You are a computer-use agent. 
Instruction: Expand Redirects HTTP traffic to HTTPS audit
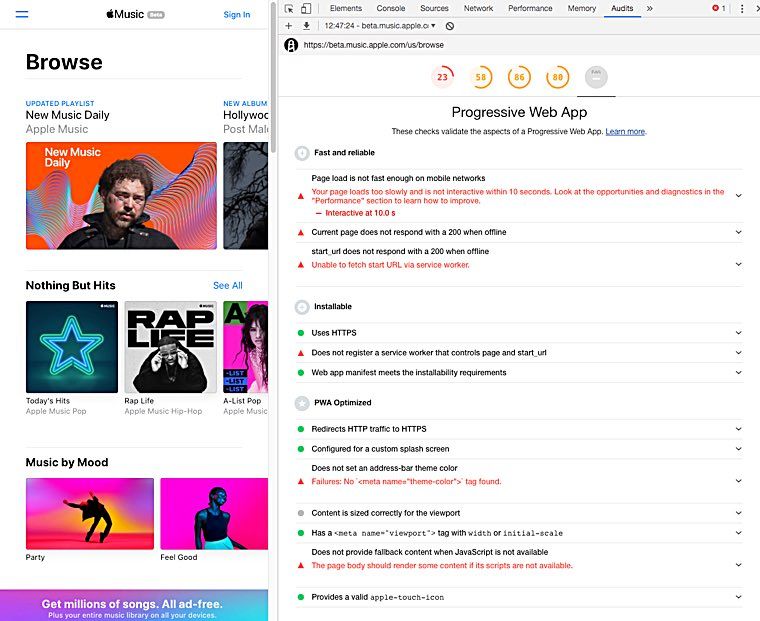[738, 429]
